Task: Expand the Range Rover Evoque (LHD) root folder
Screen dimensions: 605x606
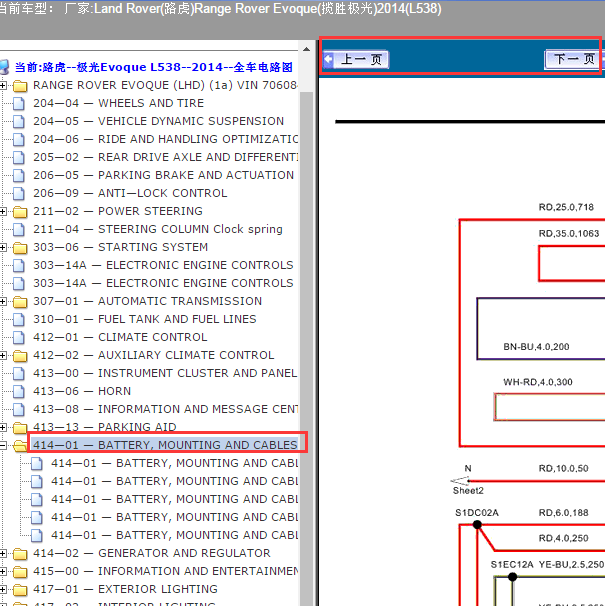Action: 4,85
